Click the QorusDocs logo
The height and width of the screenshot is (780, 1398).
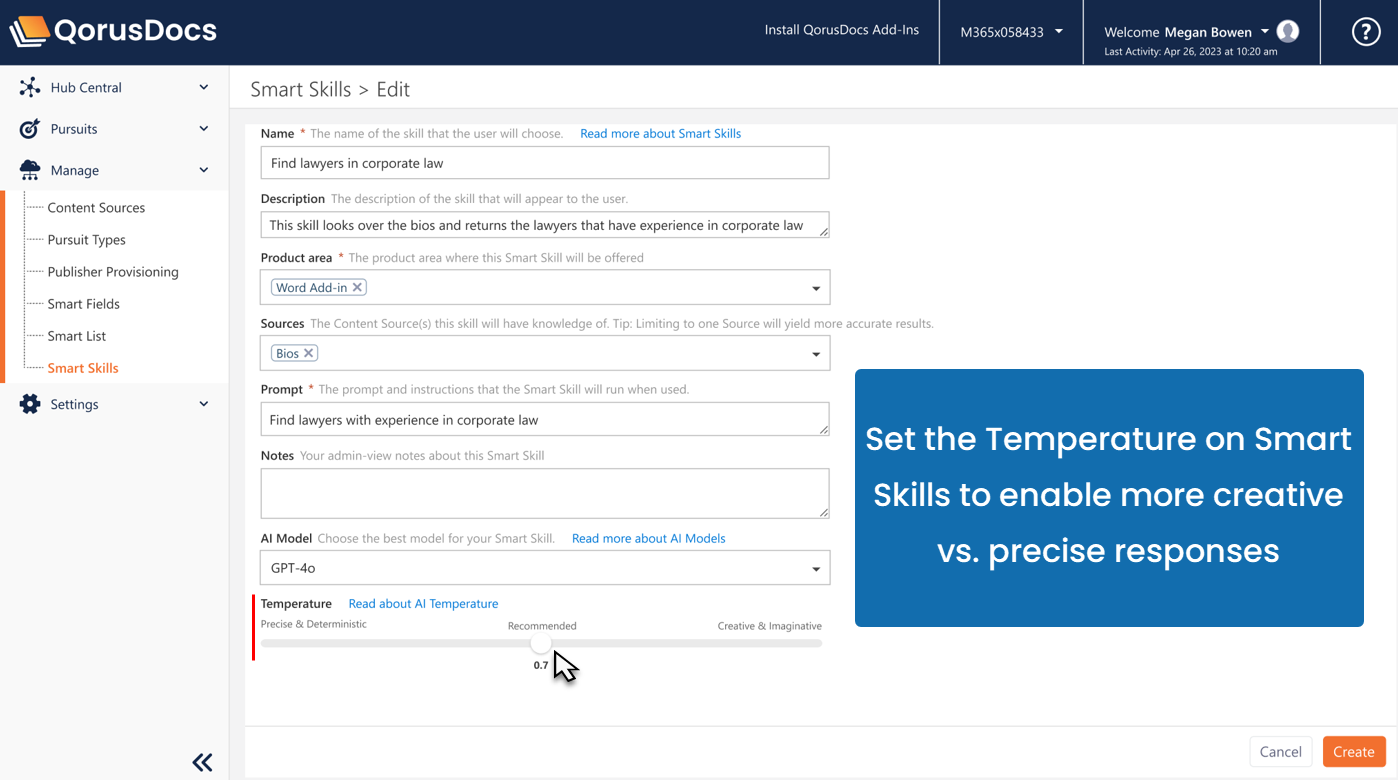point(113,31)
